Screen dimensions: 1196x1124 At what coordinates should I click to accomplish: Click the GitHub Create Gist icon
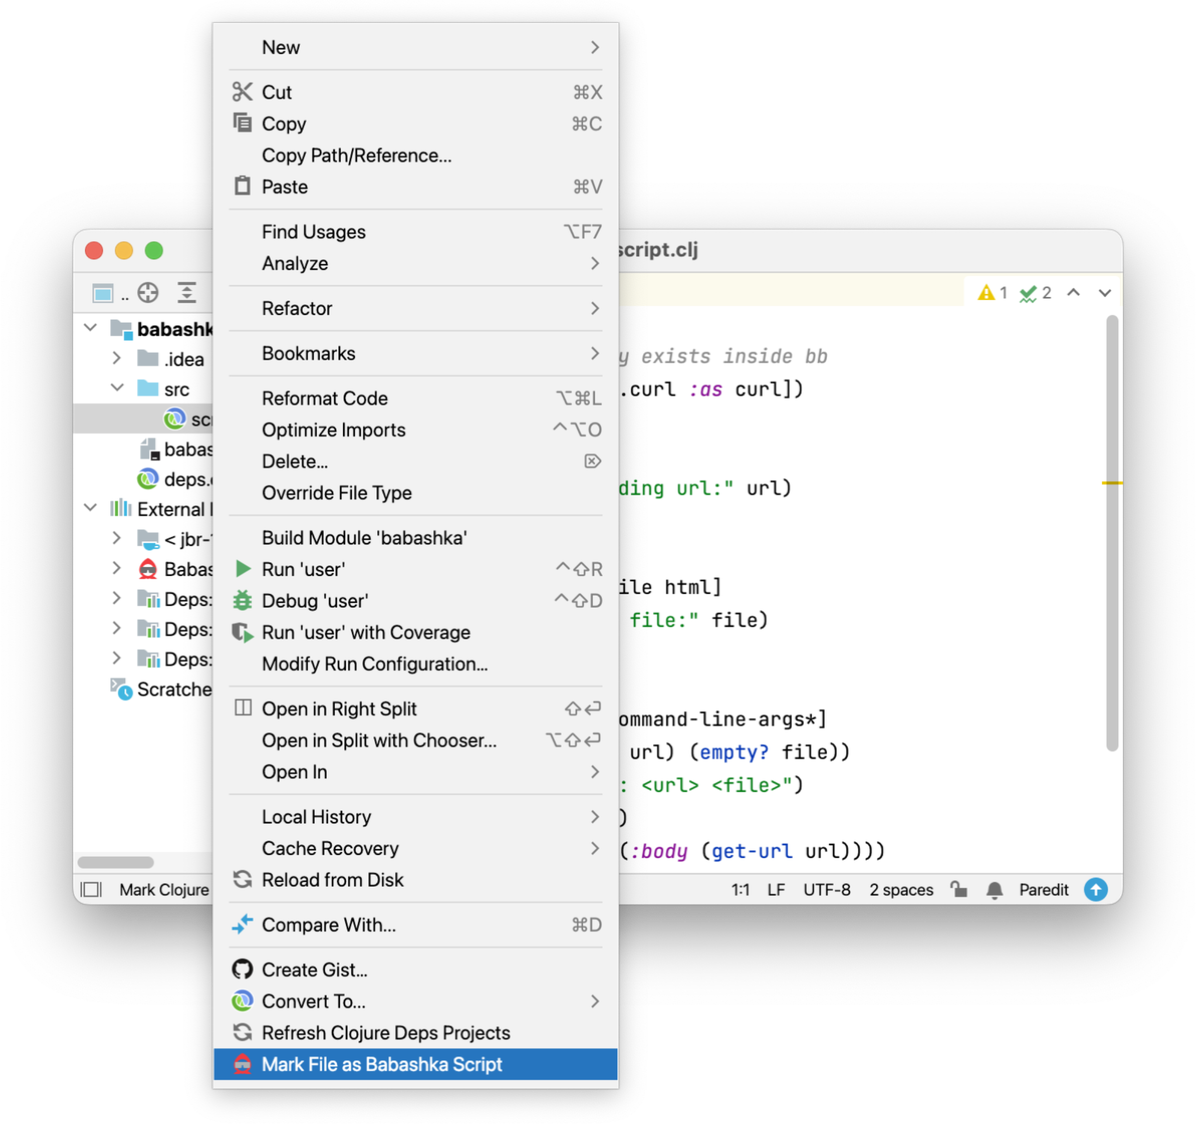coord(242,969)
